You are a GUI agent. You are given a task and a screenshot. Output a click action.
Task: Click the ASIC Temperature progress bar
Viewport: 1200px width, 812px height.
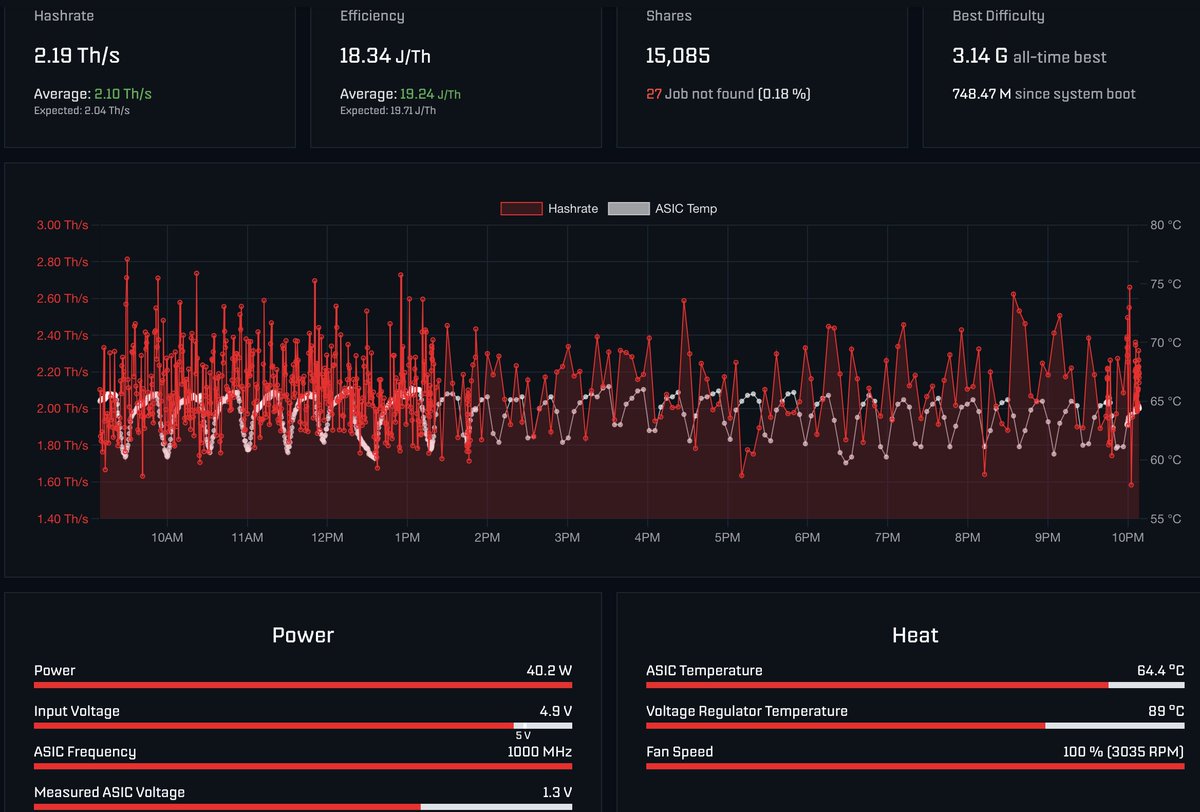[x=915, y=685]
